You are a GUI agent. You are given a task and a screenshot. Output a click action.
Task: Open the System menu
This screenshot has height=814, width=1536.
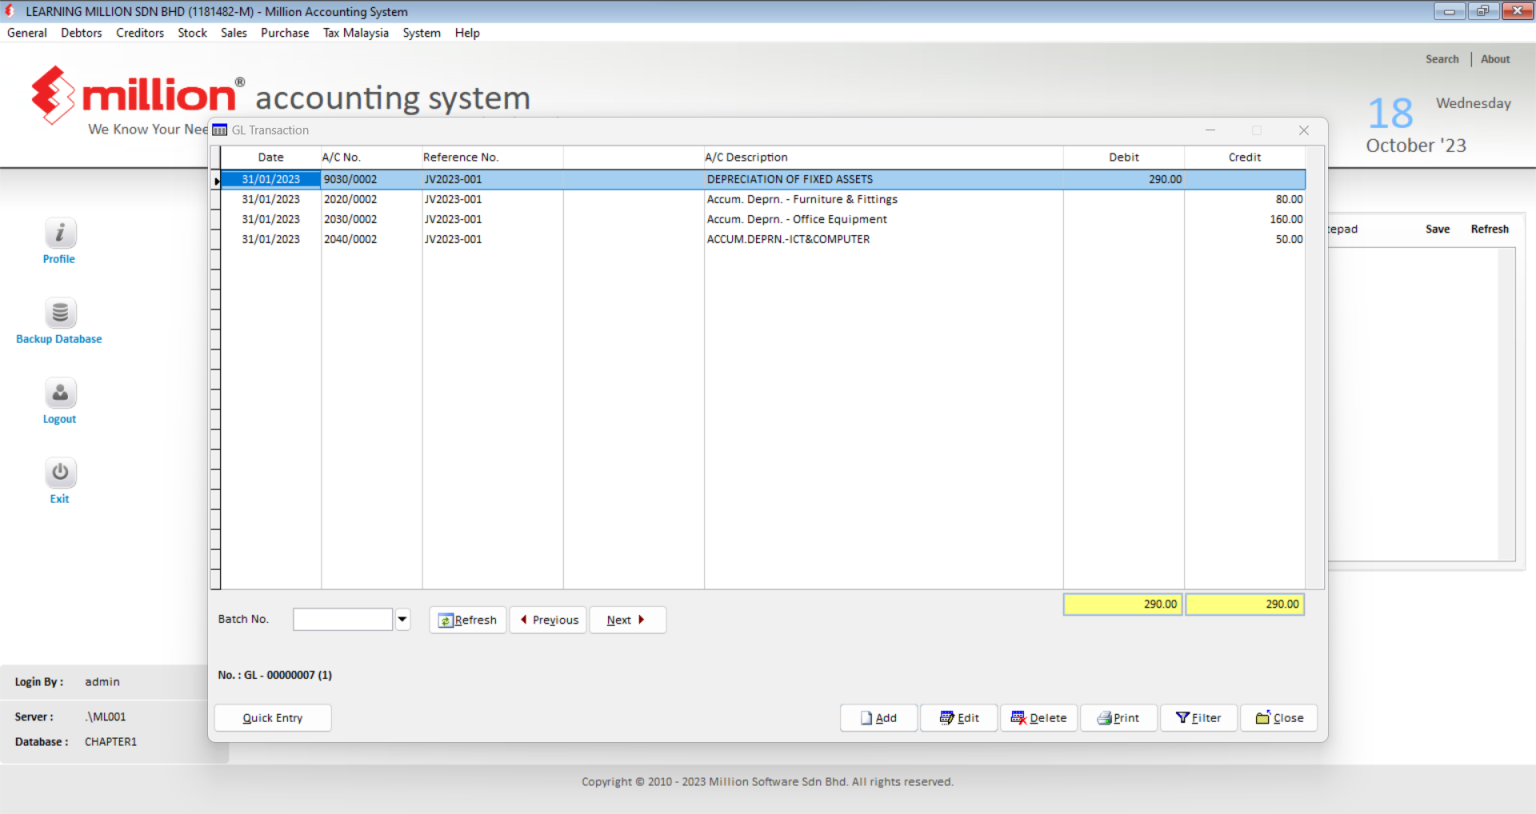coord(421,32)
